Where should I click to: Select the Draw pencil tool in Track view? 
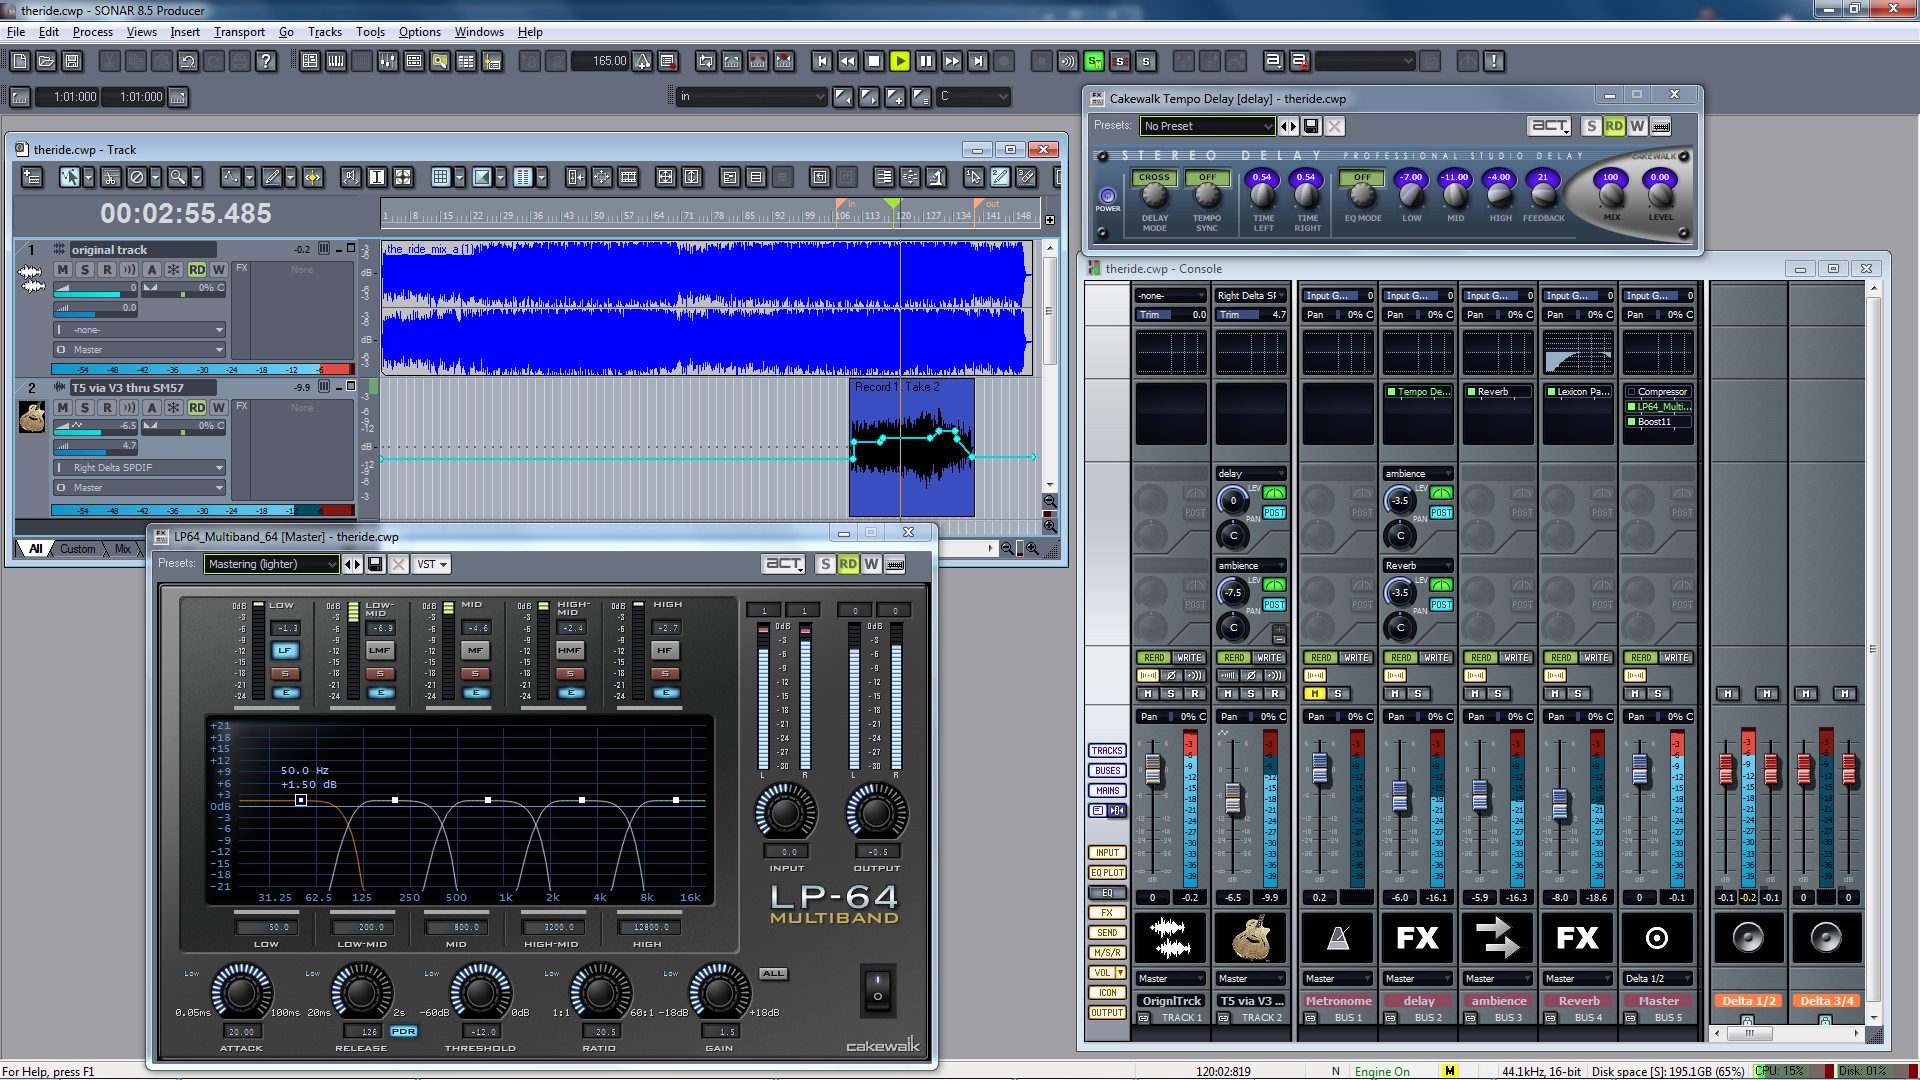tap(271, 177)
